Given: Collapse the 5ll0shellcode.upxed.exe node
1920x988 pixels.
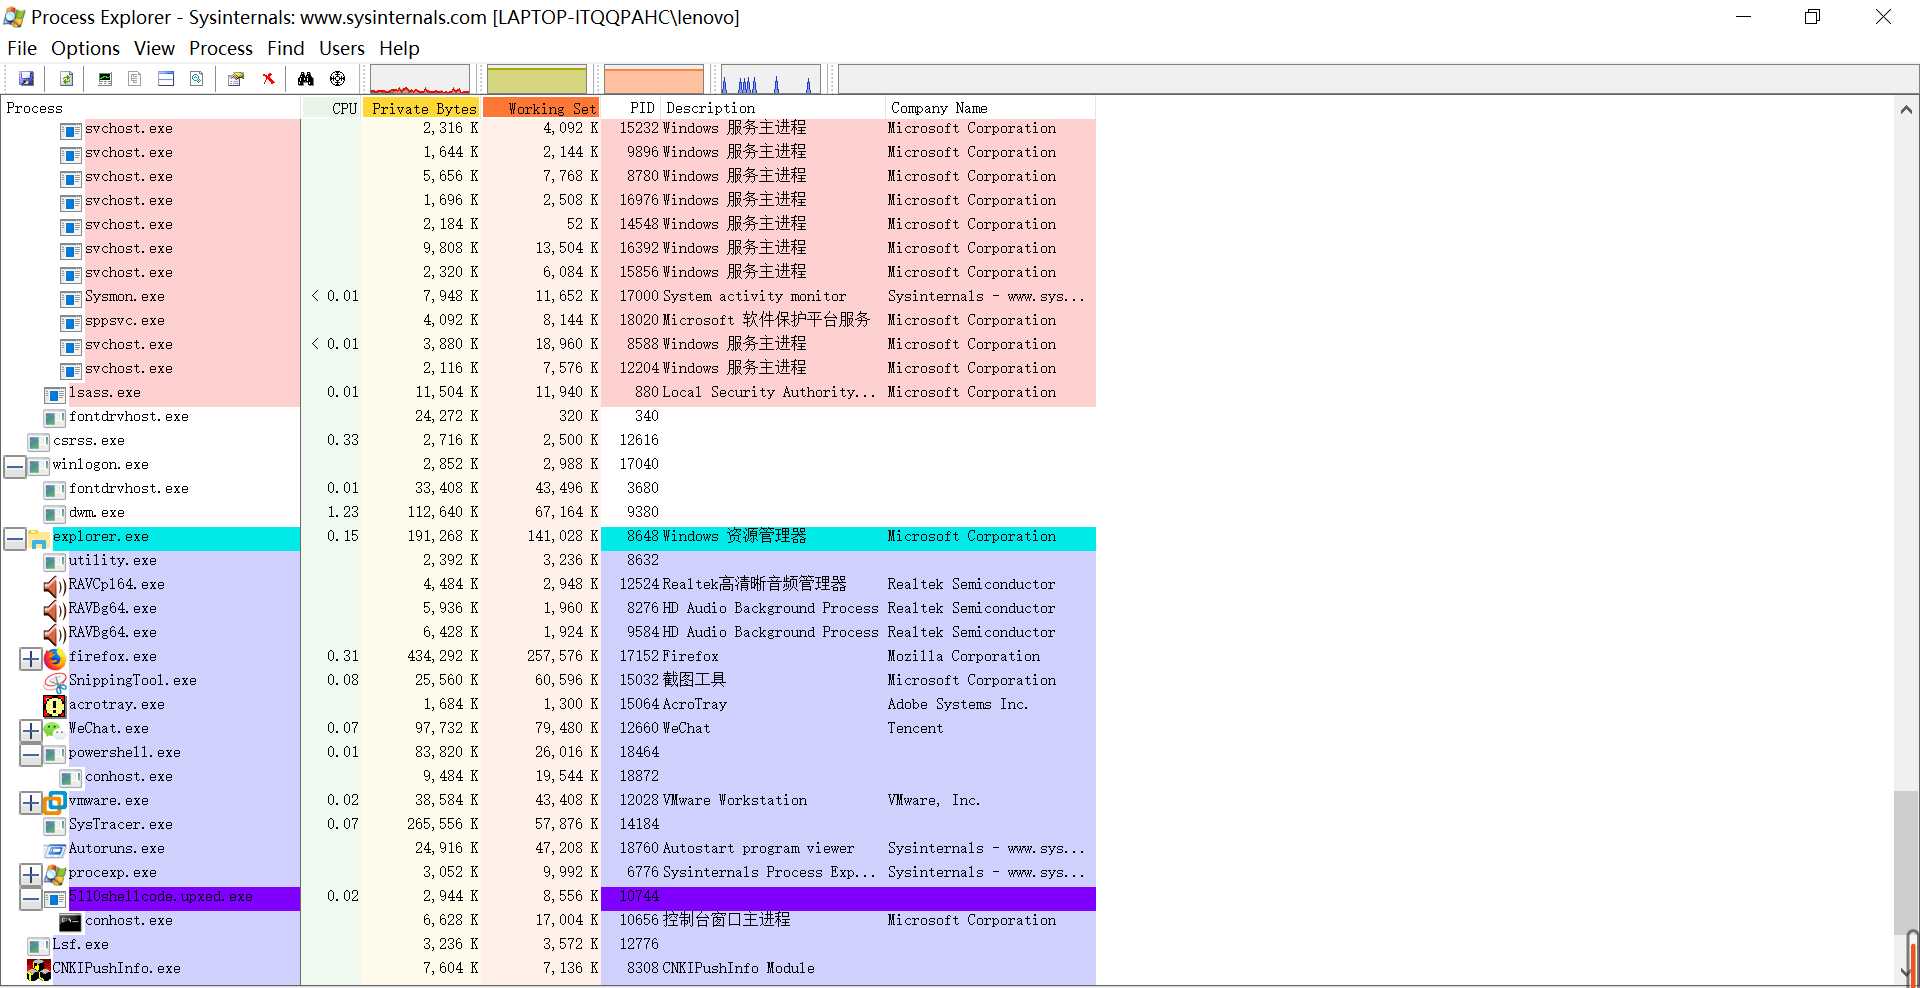Looking at the screenshot, I should click(31, 898).
